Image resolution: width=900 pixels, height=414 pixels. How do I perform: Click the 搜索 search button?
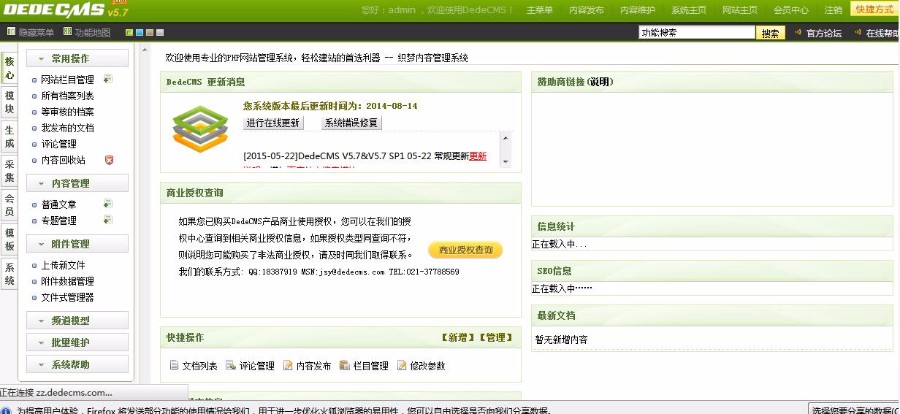pyautogui.click(x=771, y=33)
